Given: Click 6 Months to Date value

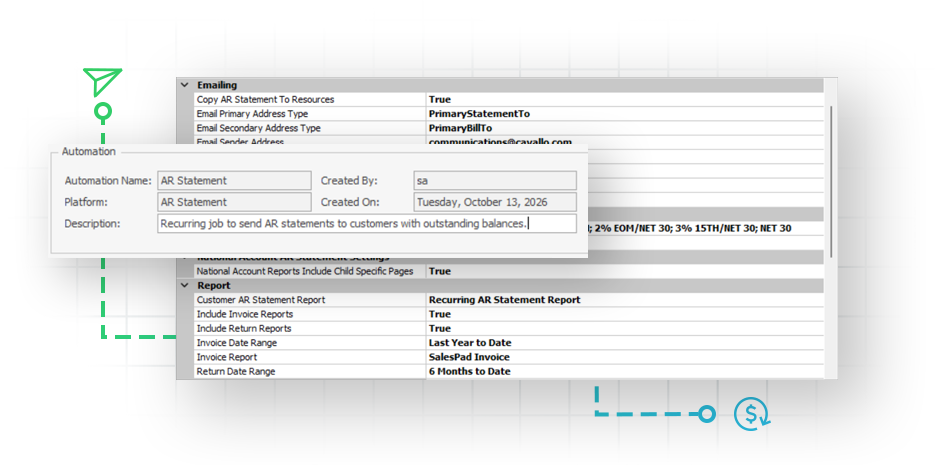Looking at the screenshot, I should (469, 372).
